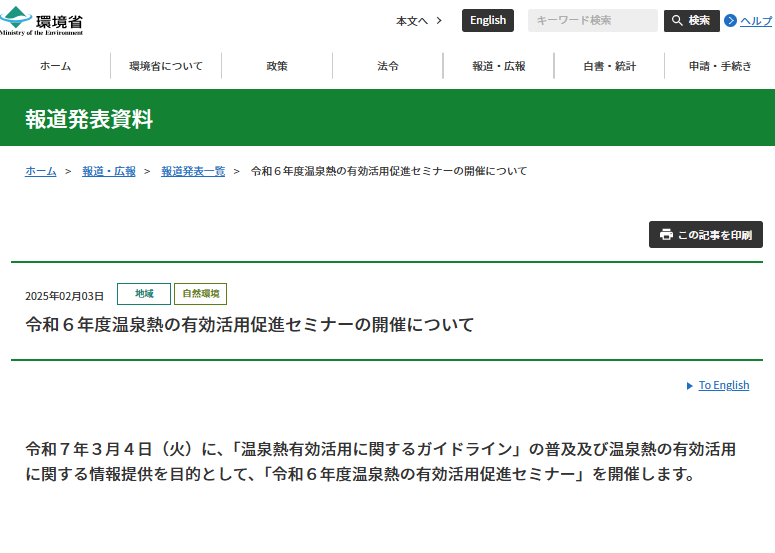Click the date 2025年02月03日
Viewport: 775px width, 553px height.
(64, 296)
